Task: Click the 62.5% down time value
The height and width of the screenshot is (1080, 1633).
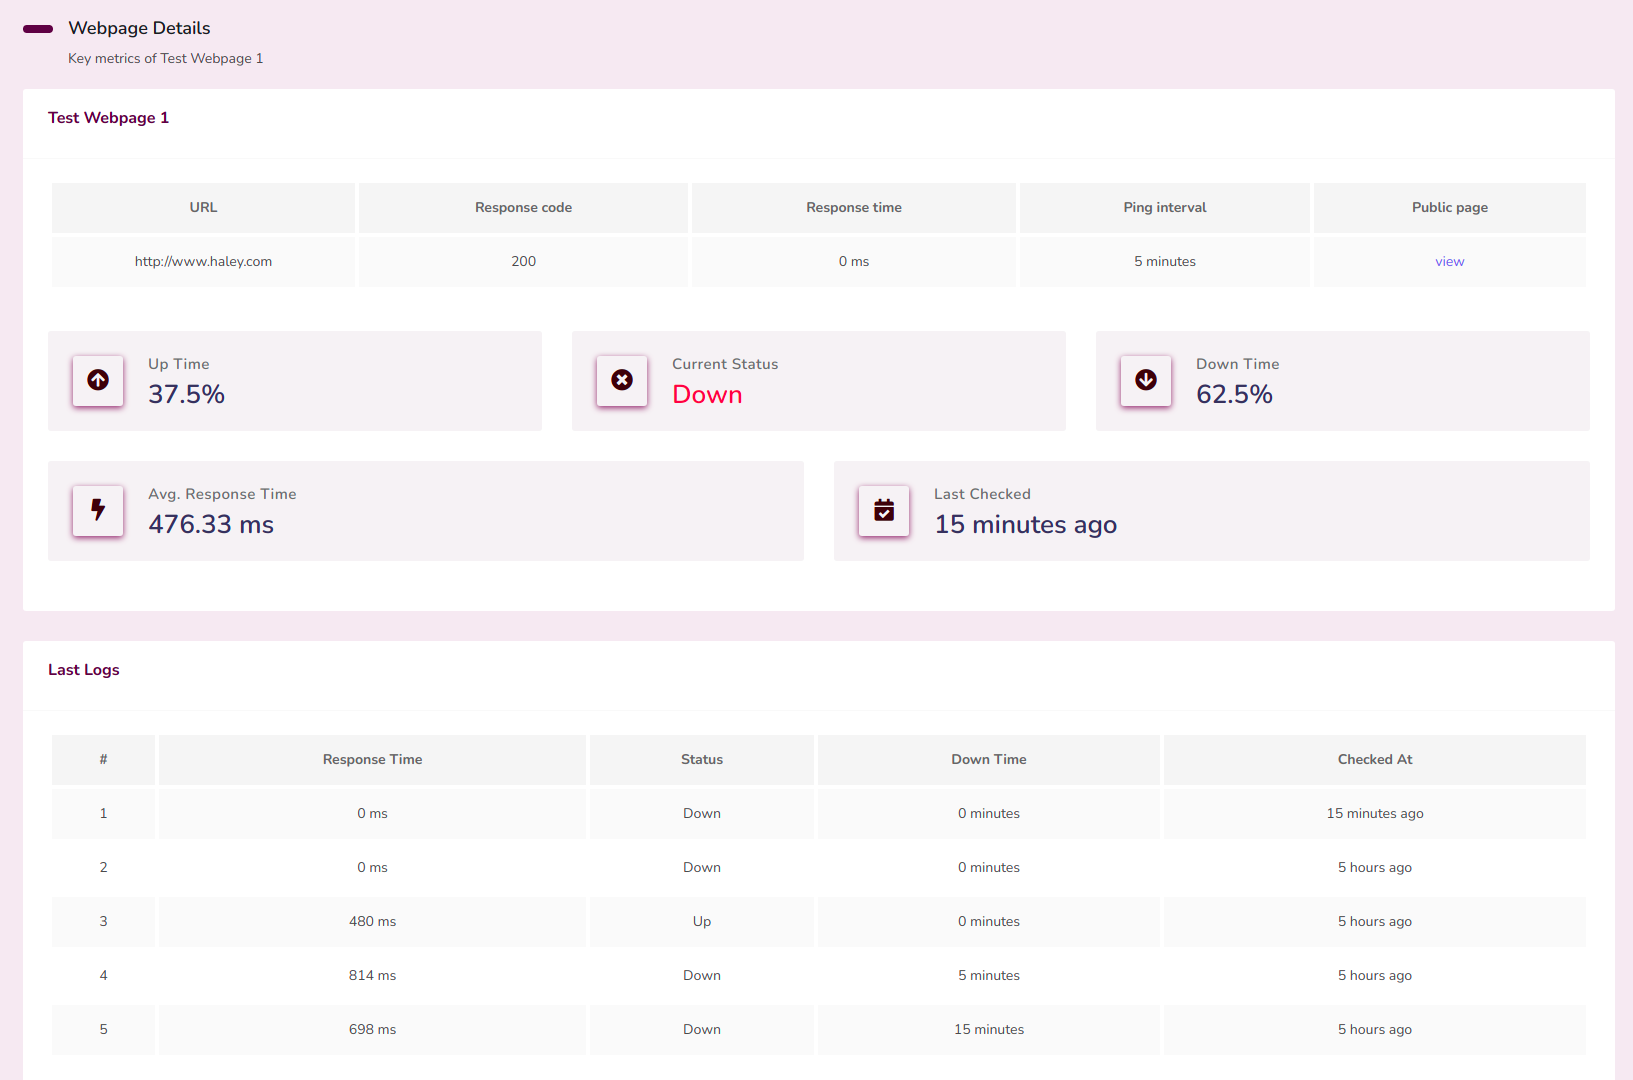Action: coord(1234,395)
